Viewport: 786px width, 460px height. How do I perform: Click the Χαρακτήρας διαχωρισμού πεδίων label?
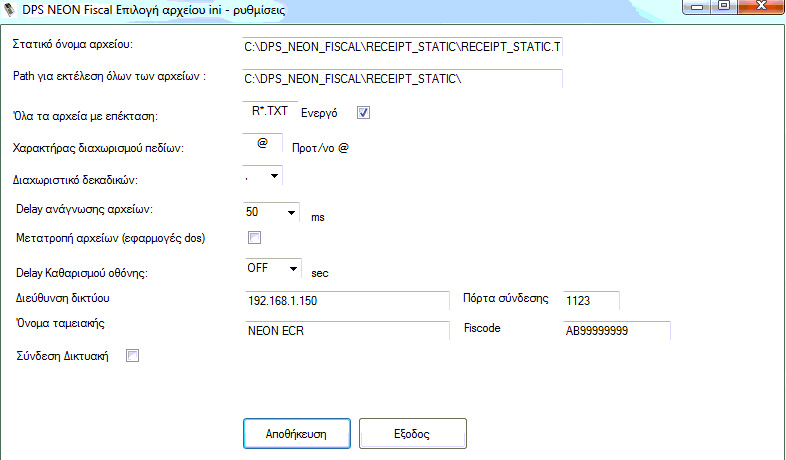tap(98, 148)
